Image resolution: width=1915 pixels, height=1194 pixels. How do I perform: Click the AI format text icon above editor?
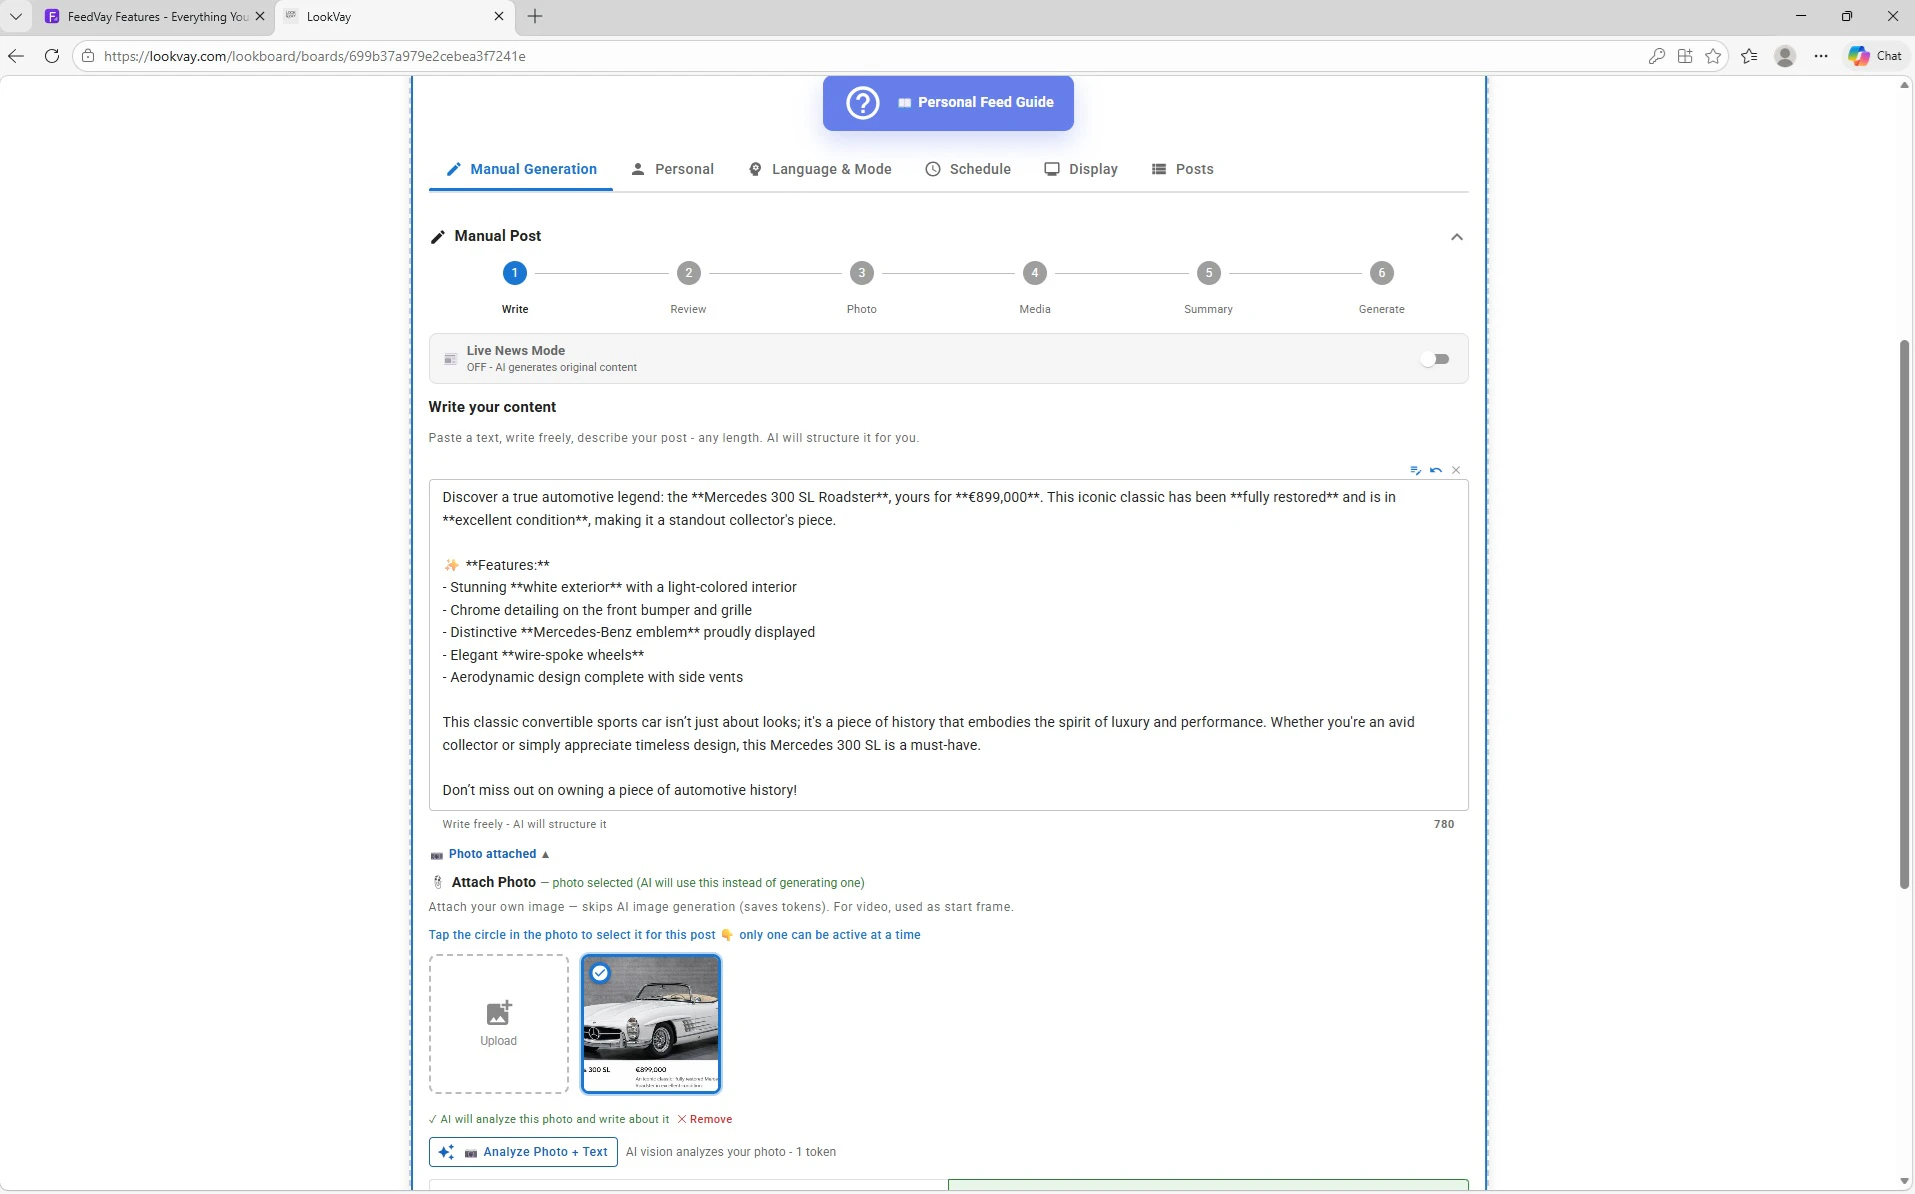(x=1415, y=470)
